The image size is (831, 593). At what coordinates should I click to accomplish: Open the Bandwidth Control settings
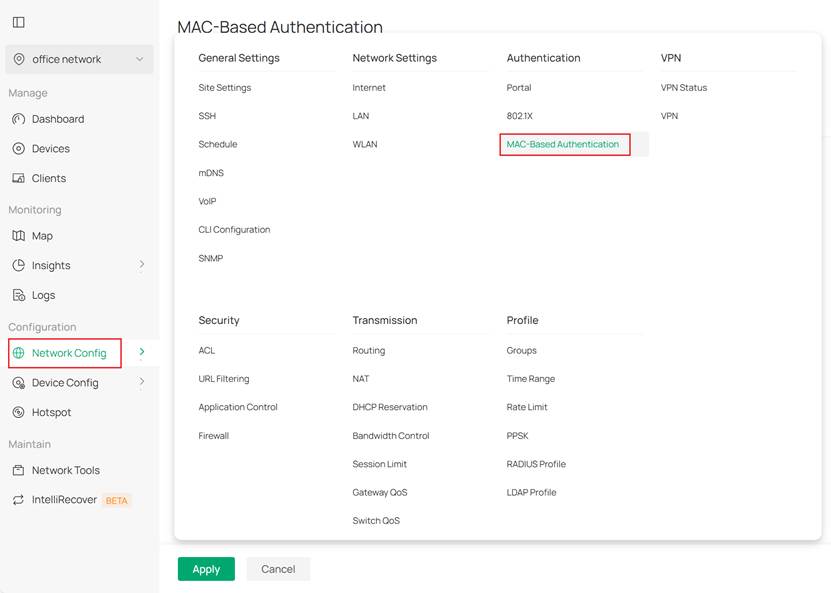pyautogui.click(x=390, y=435)
